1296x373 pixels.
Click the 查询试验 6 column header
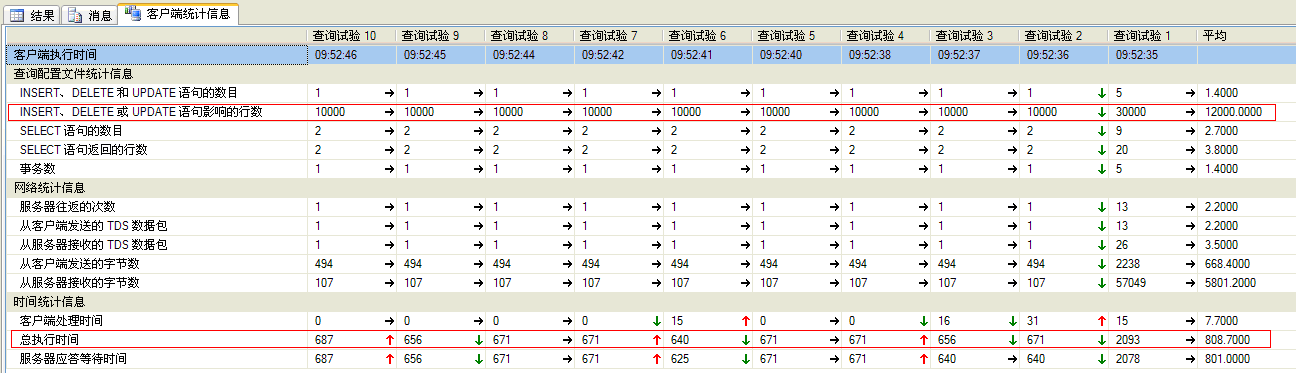pyautogui.click(x=707, y=35)
